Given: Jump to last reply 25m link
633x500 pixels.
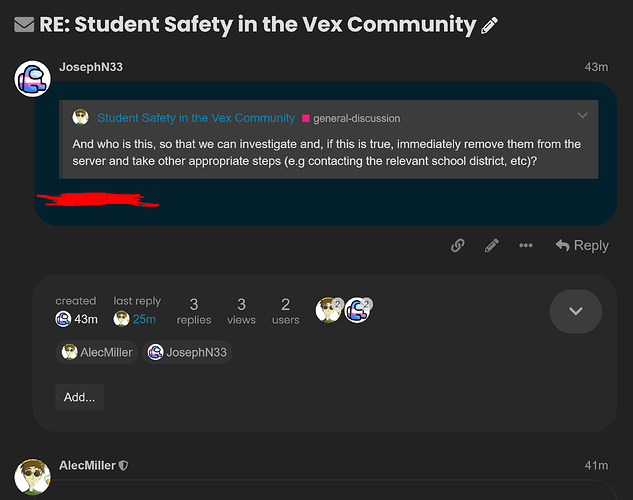Looking at the screenshot, I should (144, 319).
